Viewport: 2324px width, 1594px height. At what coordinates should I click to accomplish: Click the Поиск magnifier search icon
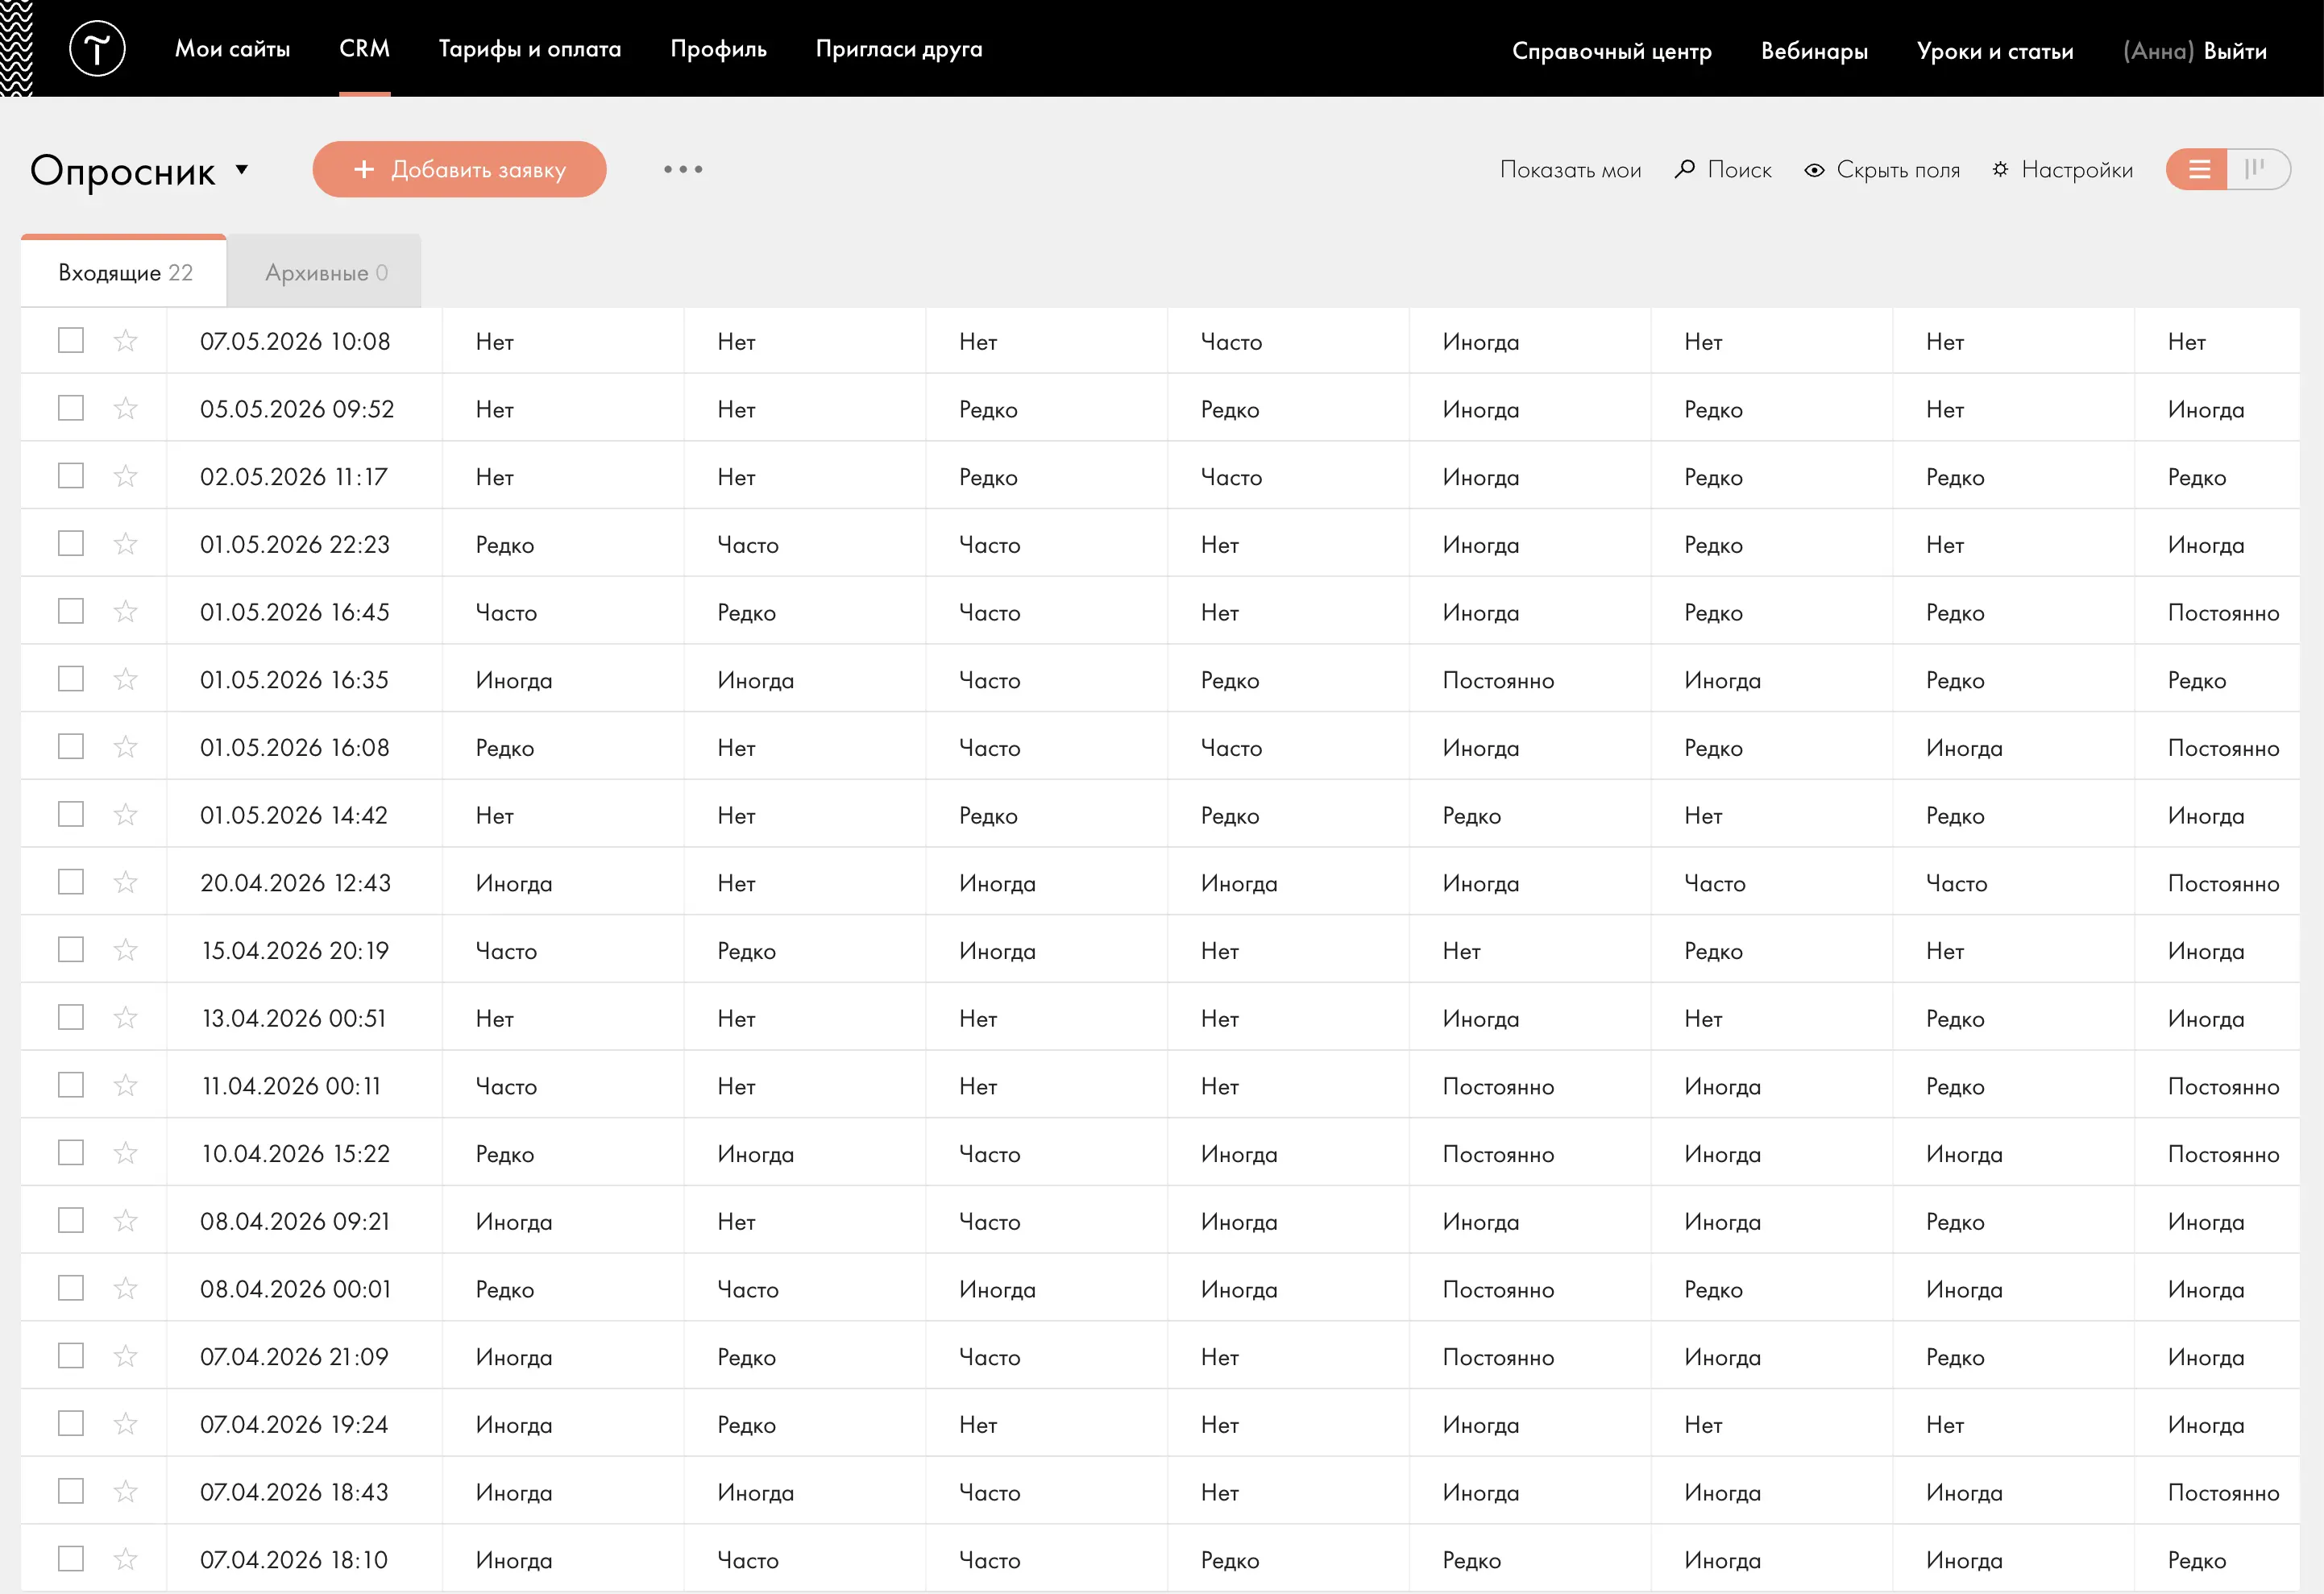pyautogui.click(x=1685, y=169)
